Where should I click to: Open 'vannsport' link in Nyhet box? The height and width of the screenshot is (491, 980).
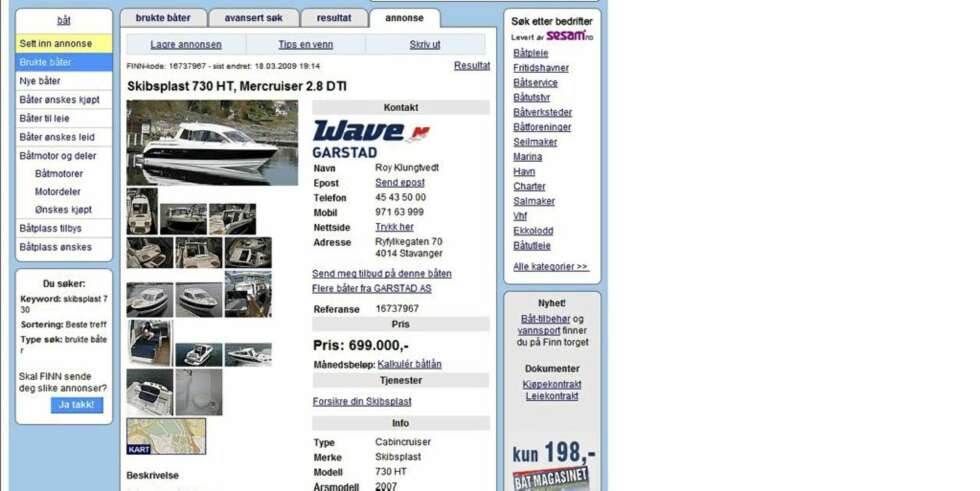coord(539,330)
